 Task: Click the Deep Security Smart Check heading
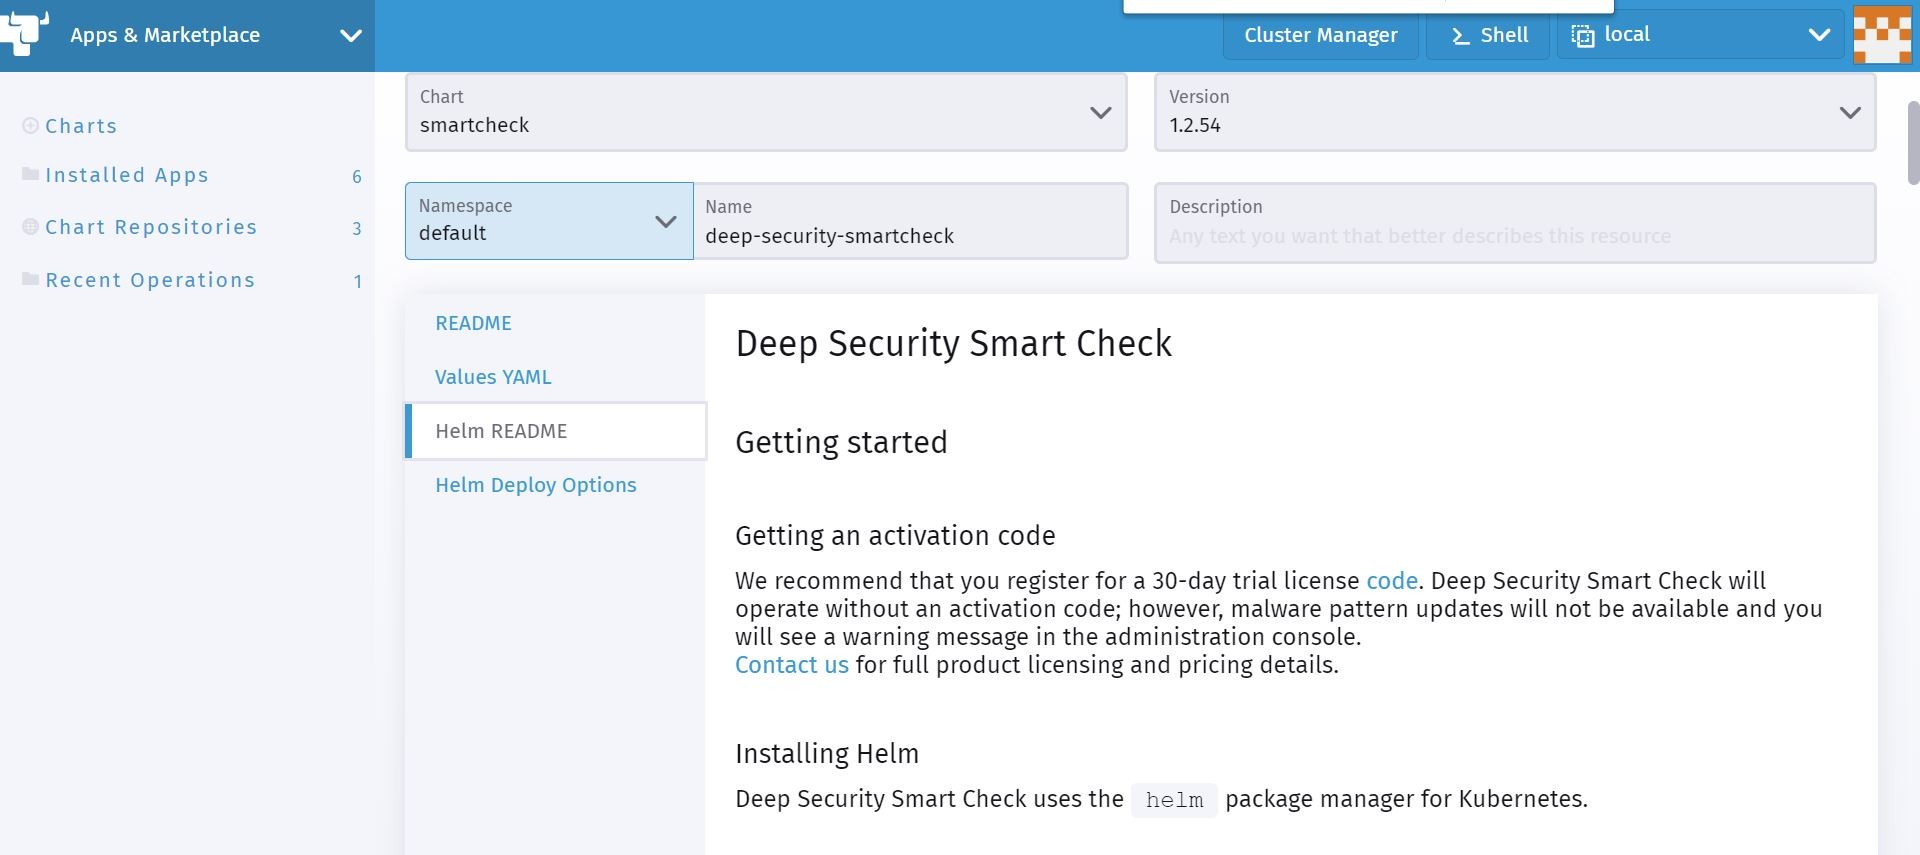(953, 343)
